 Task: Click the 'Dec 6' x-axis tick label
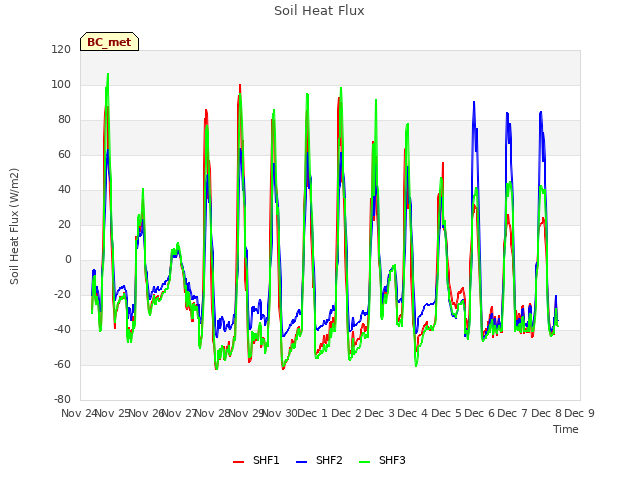tap(479, 413)
